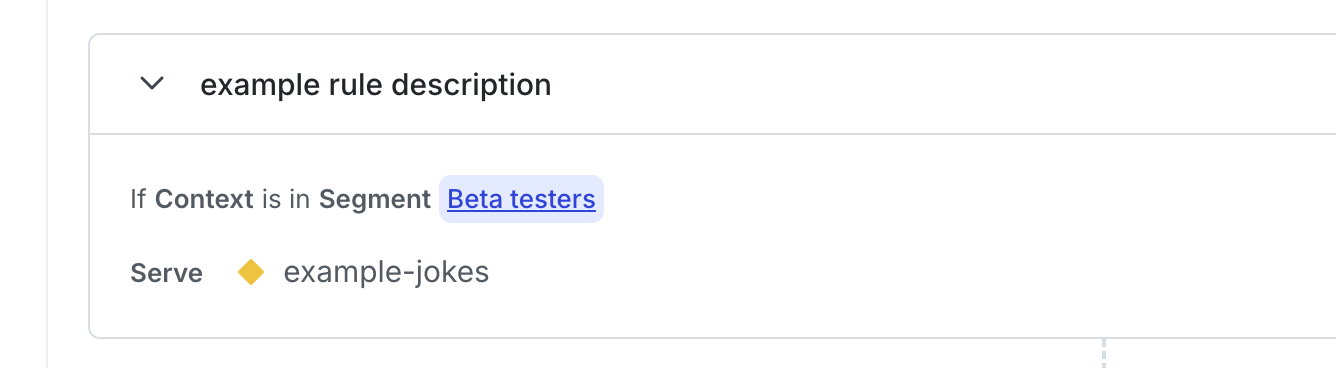Collapse the example rule description chevron

[152, 84]
